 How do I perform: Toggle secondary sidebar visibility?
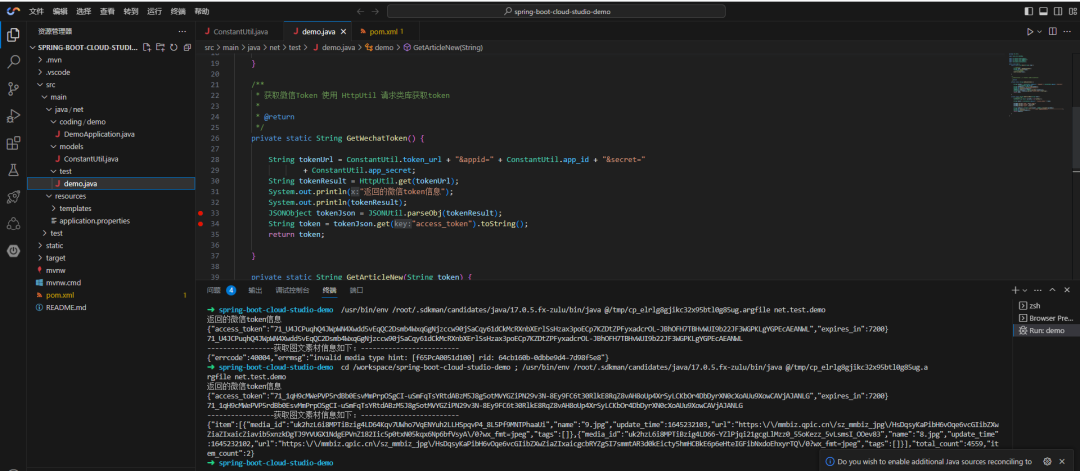click(x=1056, y=11)
